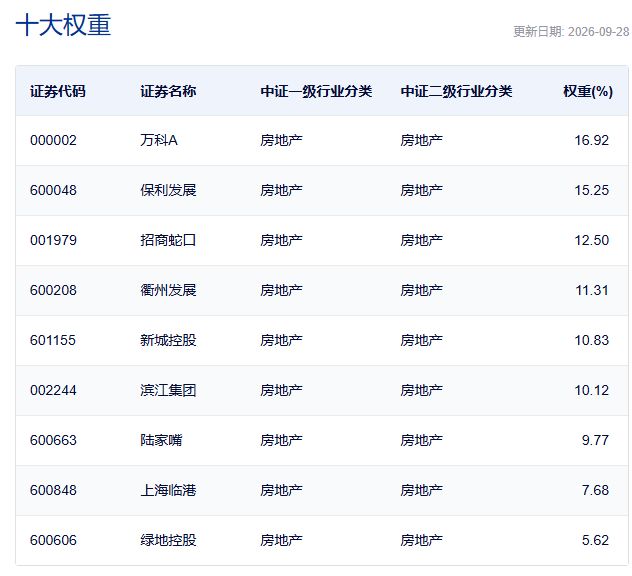Select stock code 600048
632x576 pixels.
pos(53,190)
